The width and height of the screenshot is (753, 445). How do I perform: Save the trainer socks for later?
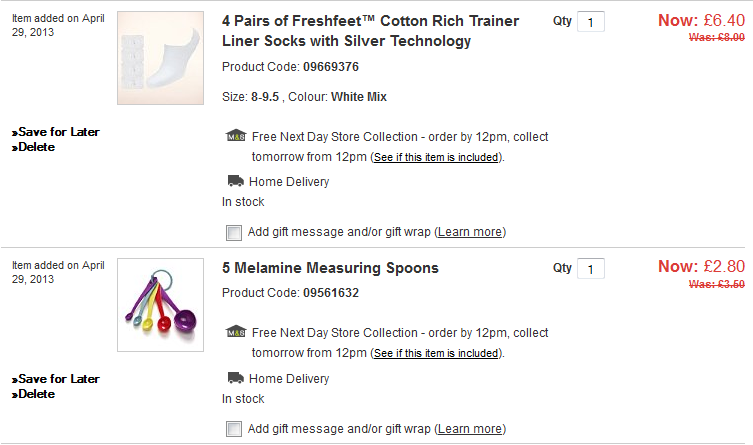click(x=58, y=132)
